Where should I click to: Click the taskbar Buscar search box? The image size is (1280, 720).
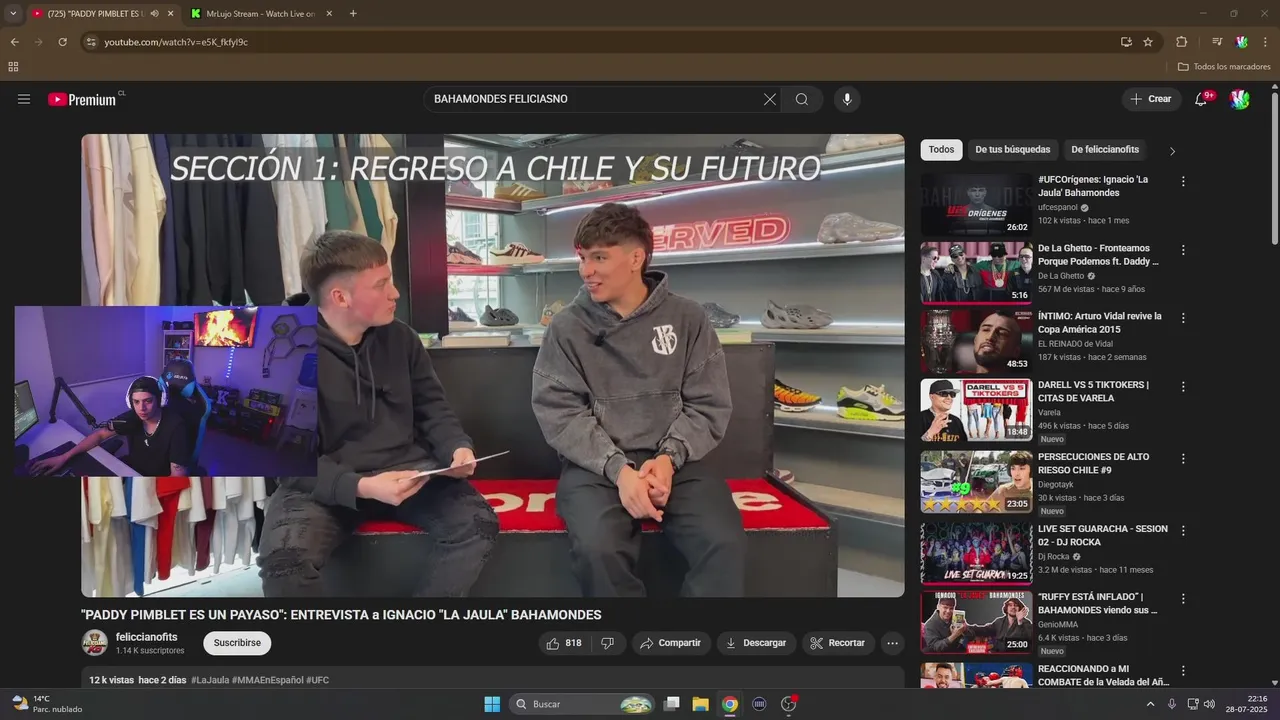583,704
